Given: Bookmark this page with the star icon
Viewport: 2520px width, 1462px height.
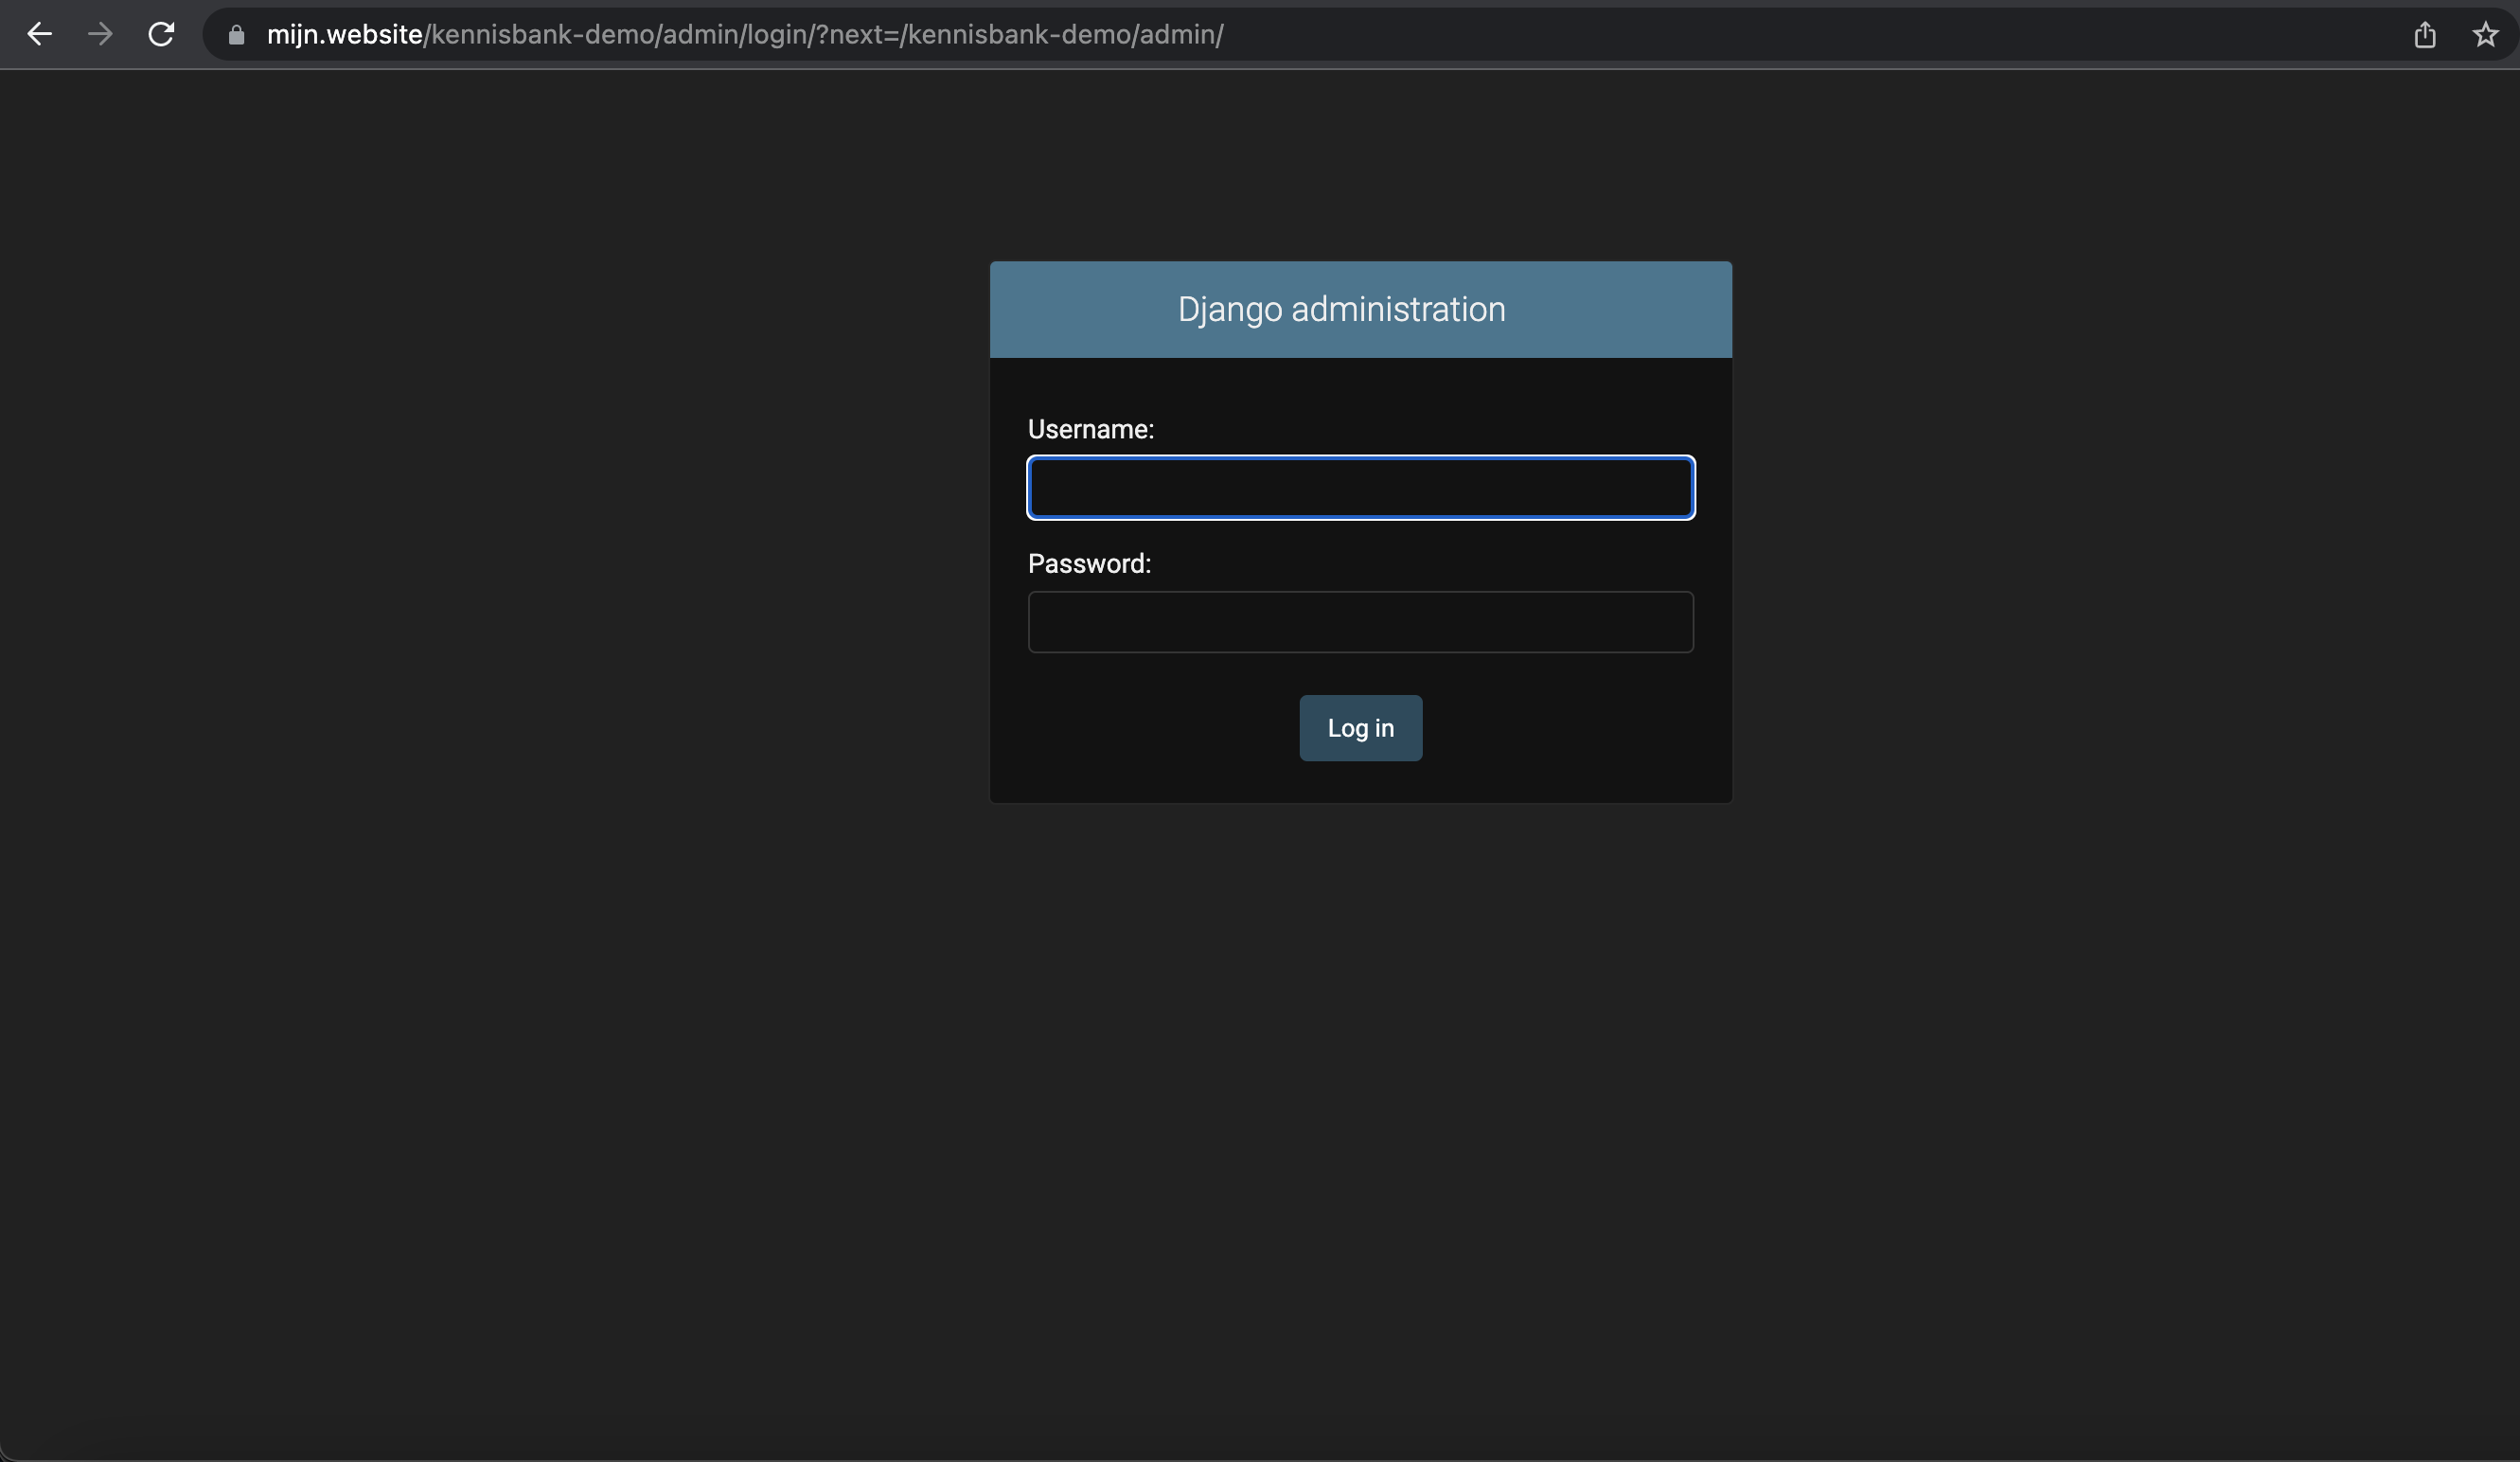Looking at the screenshot, I should (2485, 35).
